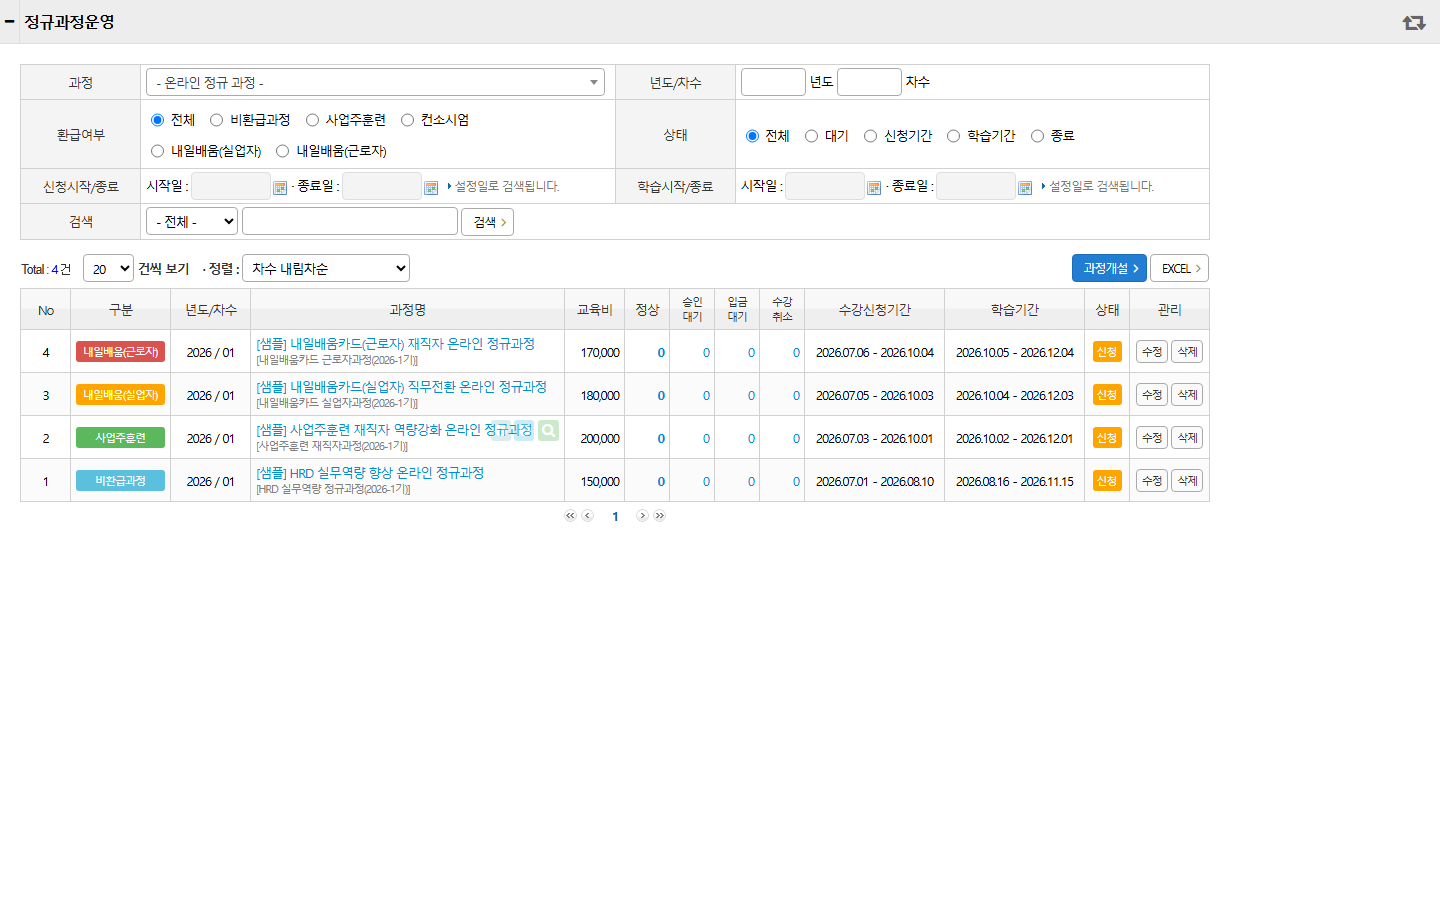Click 수정 for the 내일배움(근로자) course row
The image size is (1440, 900).
tap(1152, 352)
